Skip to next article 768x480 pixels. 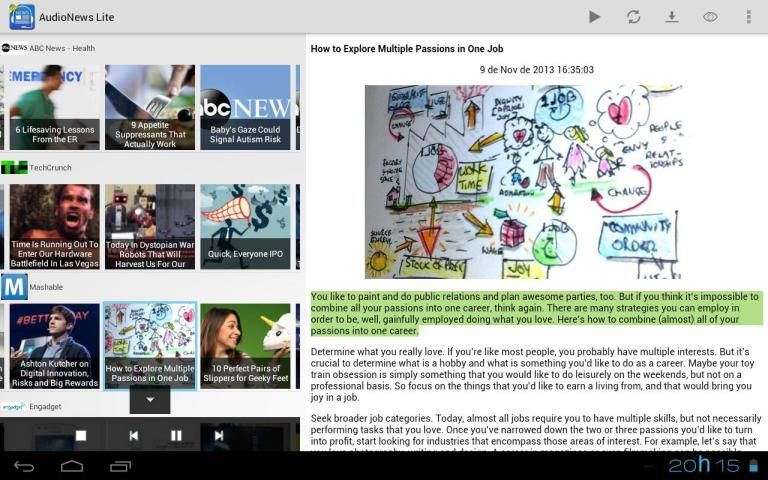pos(219,435)
